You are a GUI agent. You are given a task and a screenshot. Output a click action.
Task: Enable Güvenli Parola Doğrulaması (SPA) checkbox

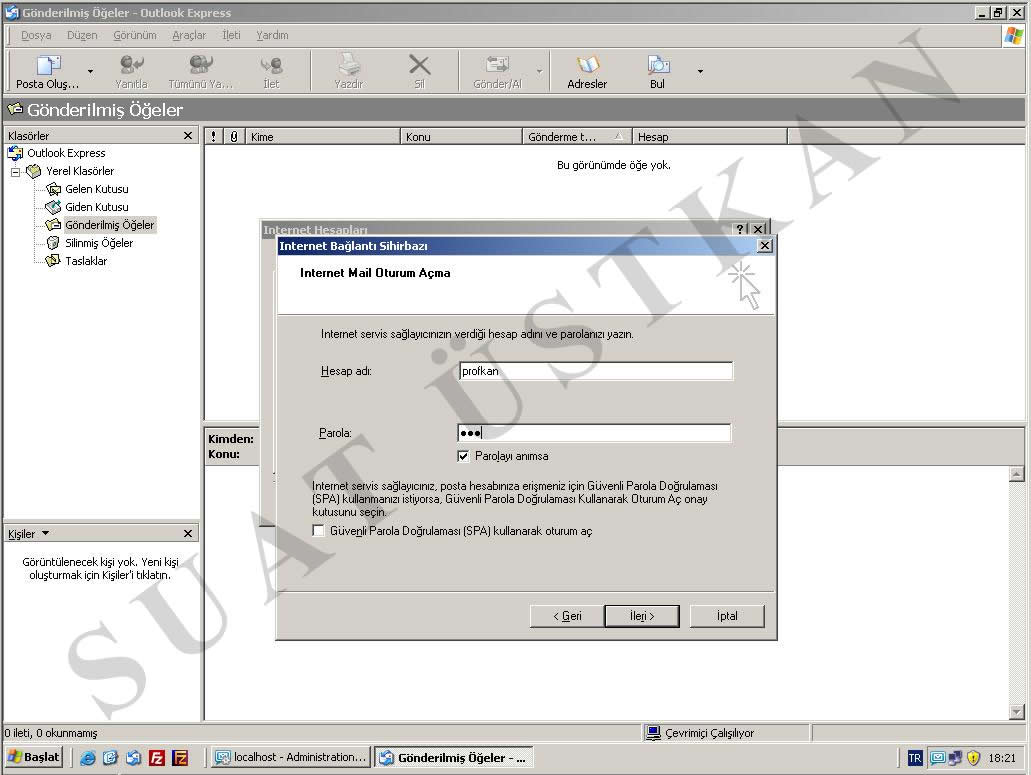click(x=319, y=530)
